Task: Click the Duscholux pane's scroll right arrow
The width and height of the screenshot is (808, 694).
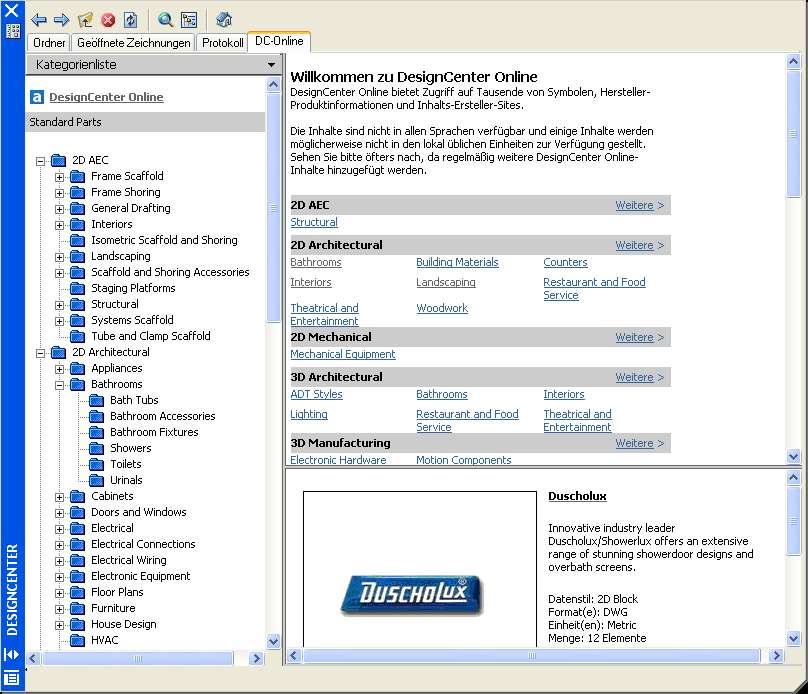Action: [x=776, y=656]
